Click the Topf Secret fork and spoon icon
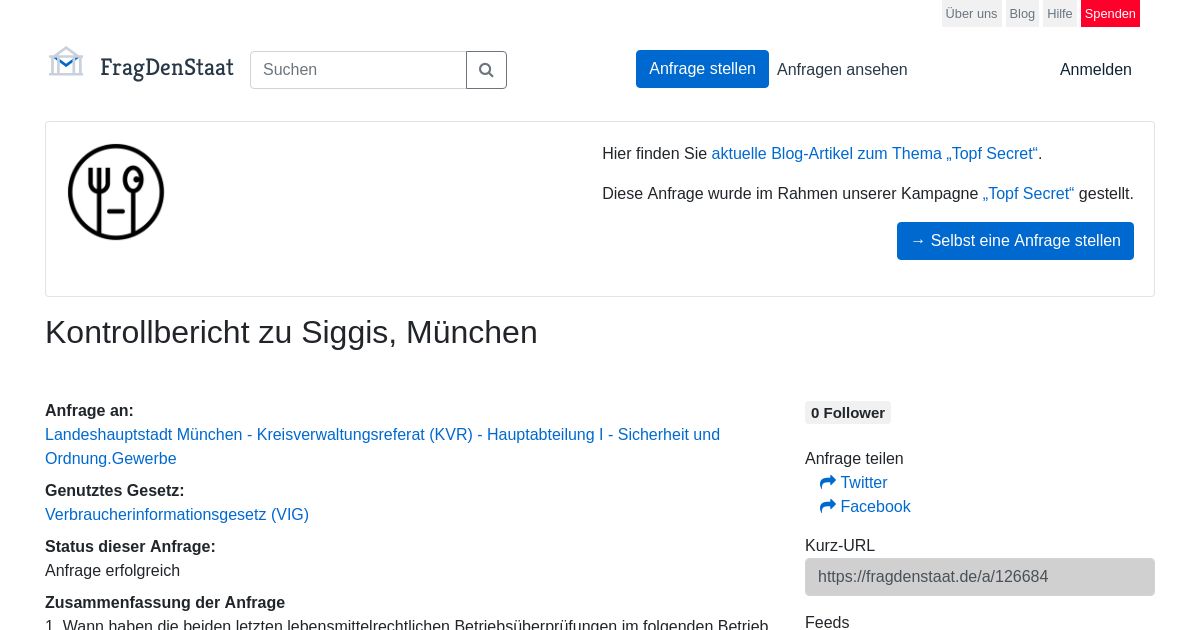Viewport: 1200px width, 630px height. tap(116, 192)
